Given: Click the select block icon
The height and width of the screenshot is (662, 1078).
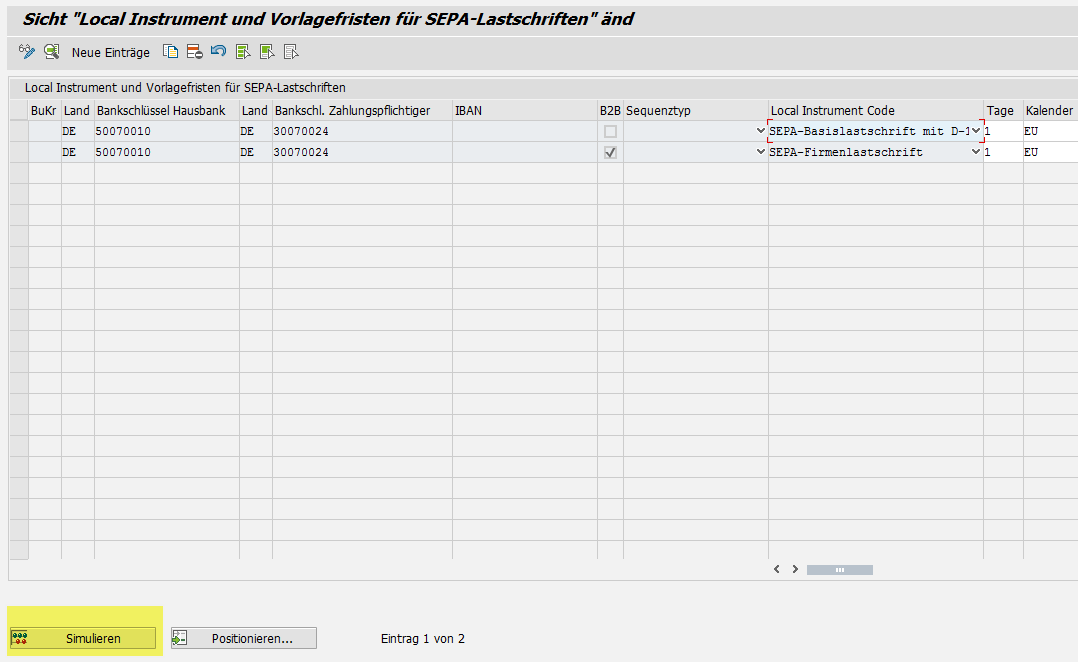Looking at the screenshot, I should [267, 52].
